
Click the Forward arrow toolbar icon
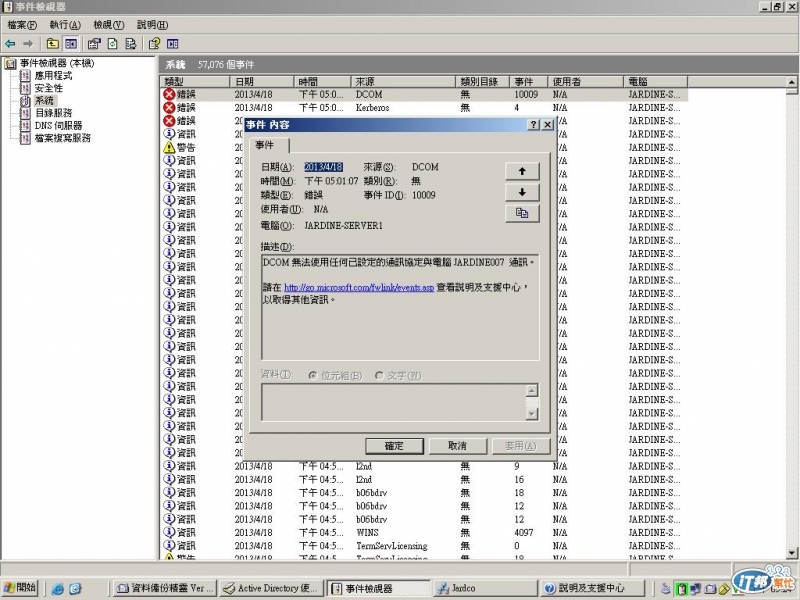pos(29,44)
